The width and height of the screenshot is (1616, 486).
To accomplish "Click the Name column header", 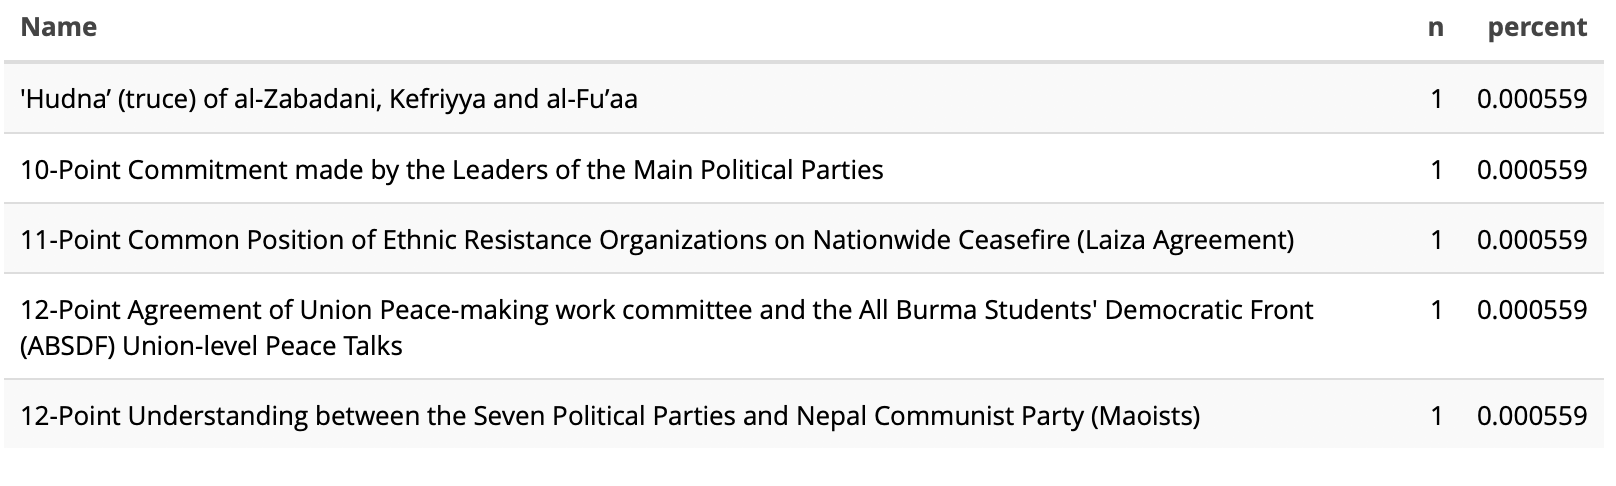I will [x=59, y=28].
